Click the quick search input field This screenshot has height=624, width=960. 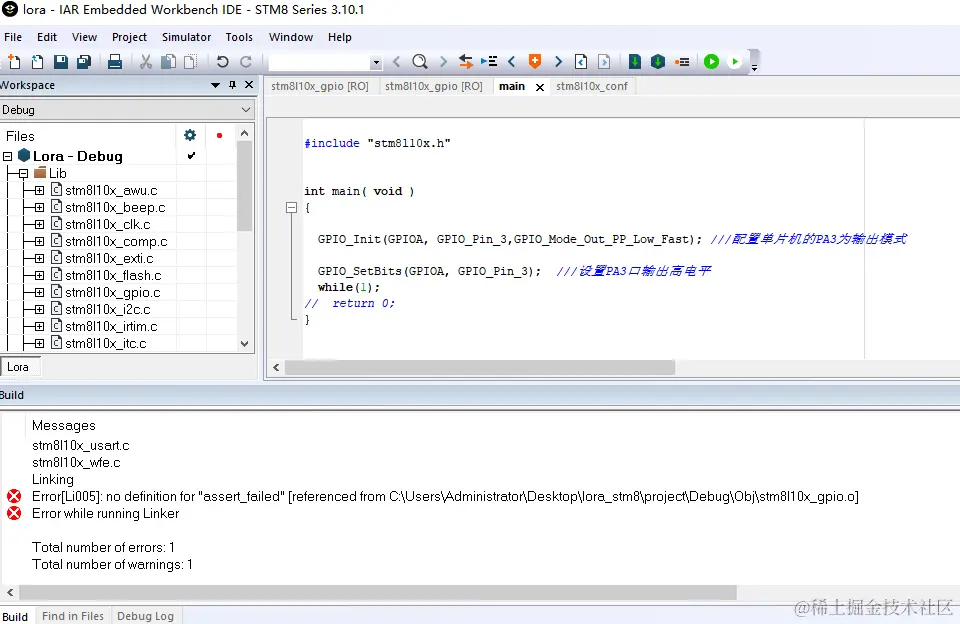pyautogui.click(x=320, y=62)
